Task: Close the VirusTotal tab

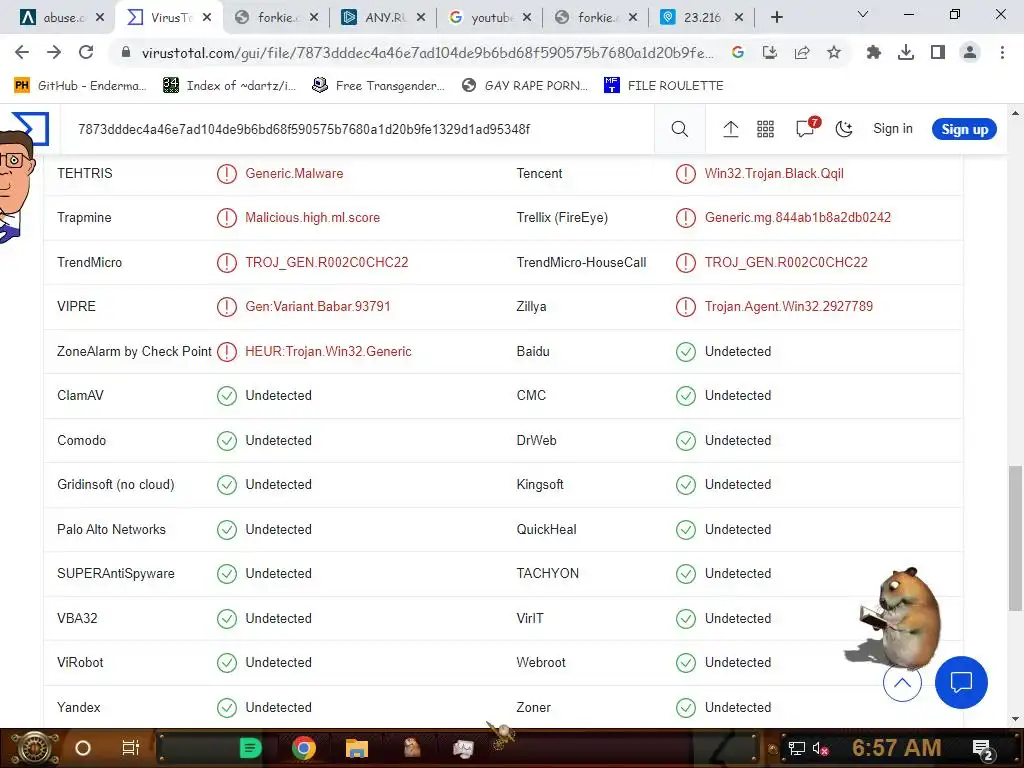Action: [207, 18]
